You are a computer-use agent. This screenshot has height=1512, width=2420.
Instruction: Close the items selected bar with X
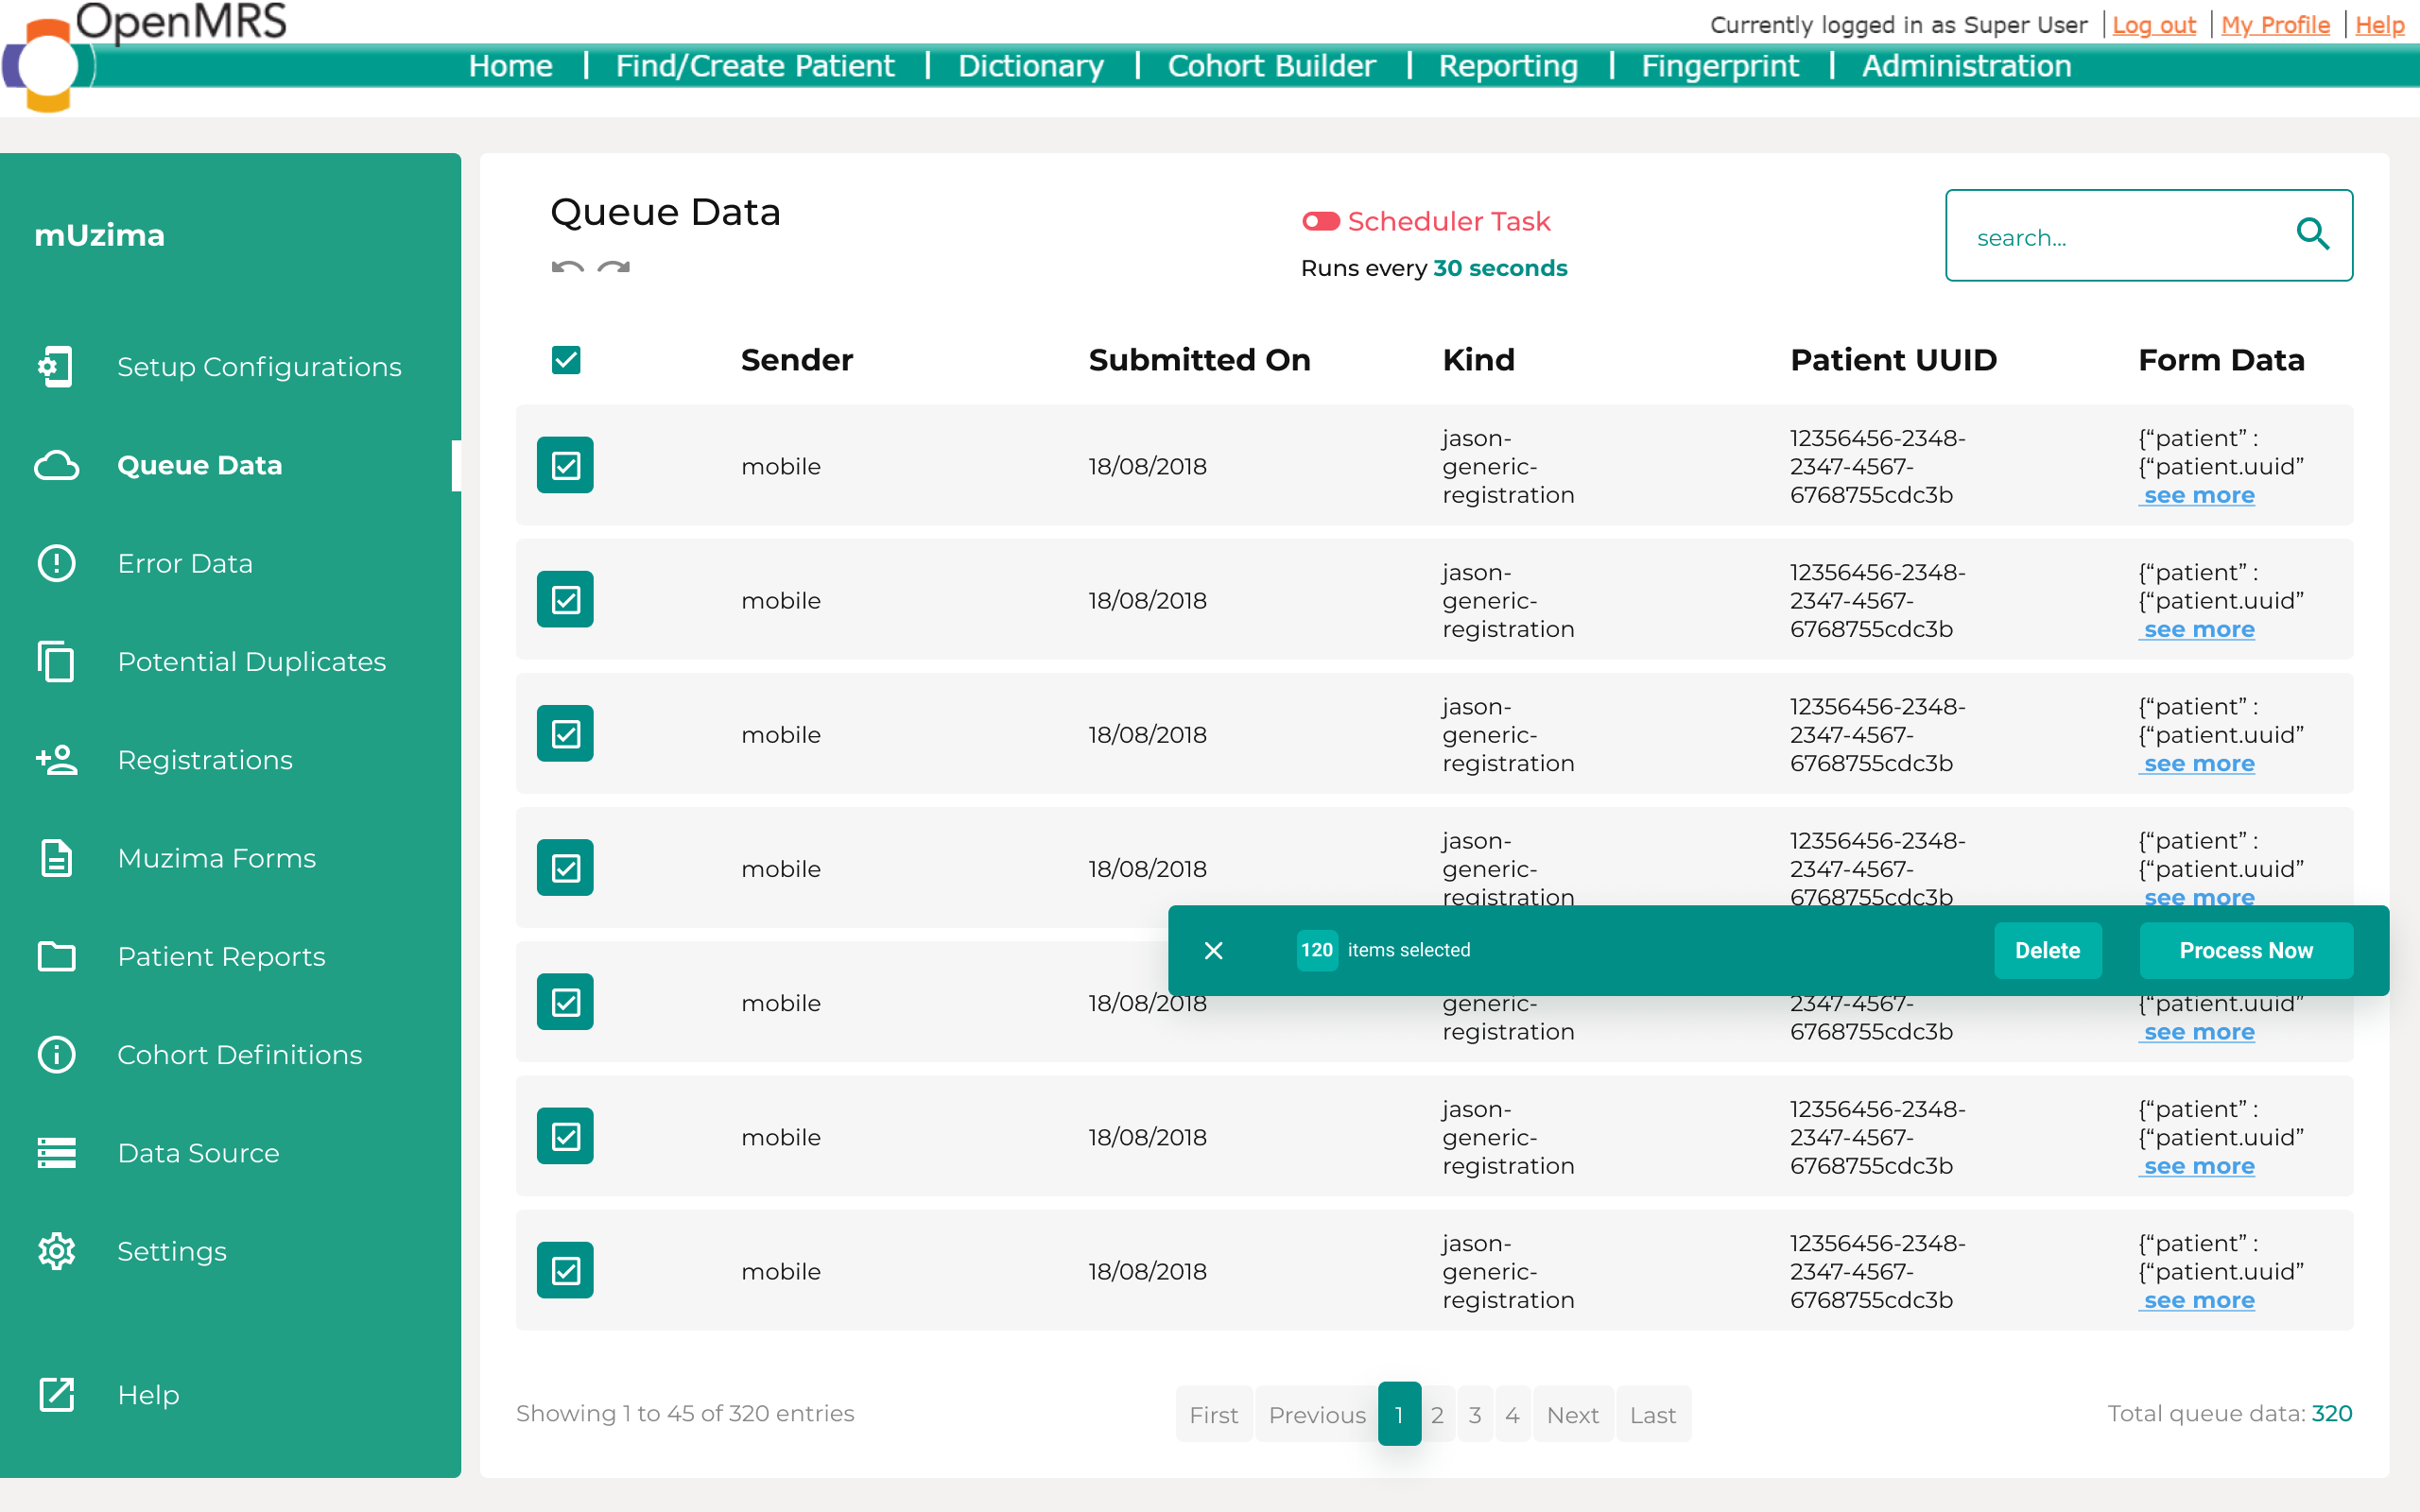coord(1213,950)
